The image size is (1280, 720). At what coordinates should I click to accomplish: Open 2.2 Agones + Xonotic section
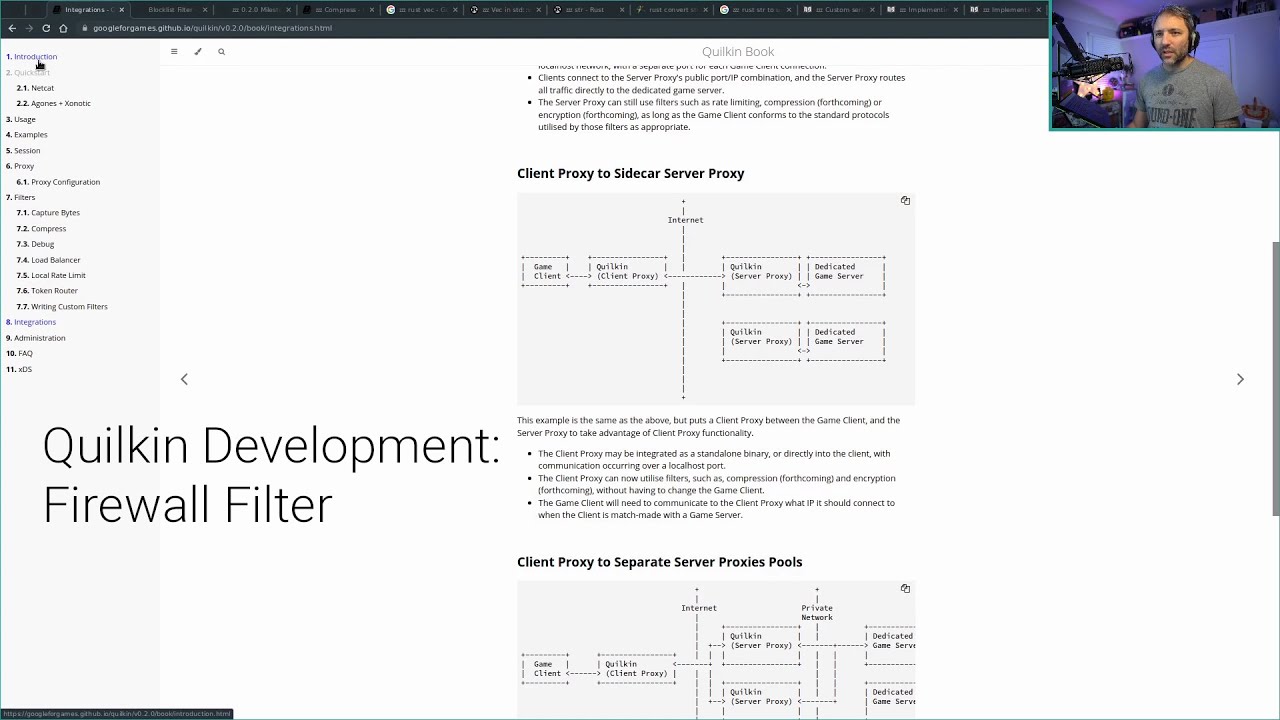coord(53,103)
